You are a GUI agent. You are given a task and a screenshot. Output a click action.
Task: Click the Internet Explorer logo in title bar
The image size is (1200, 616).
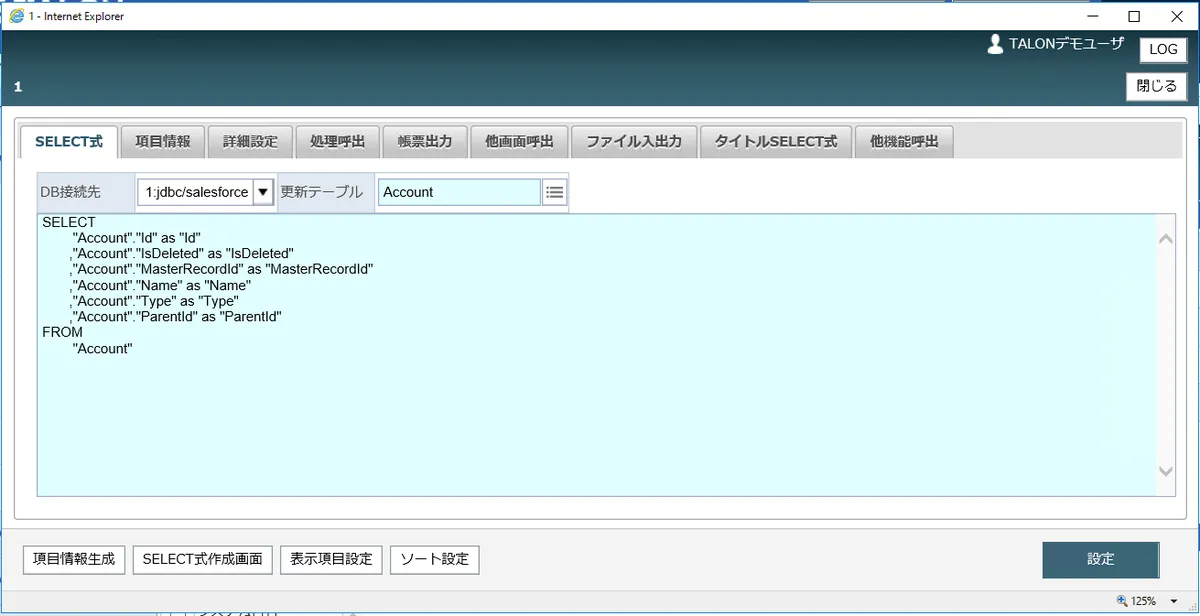pyautogui.click(x=16, y=15)
